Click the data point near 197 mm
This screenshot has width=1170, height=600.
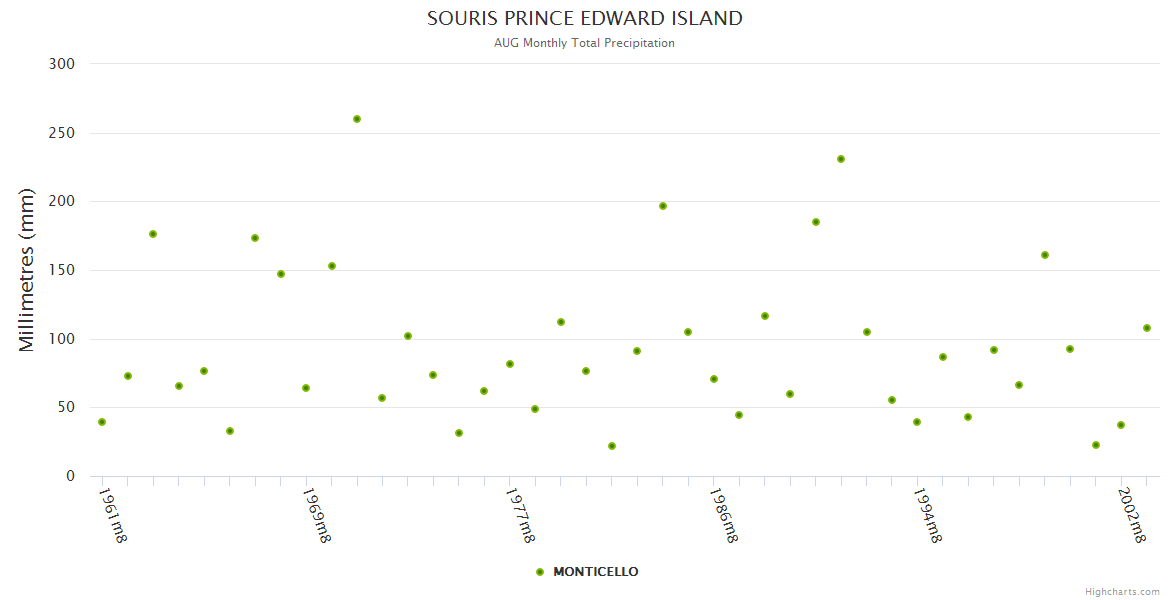point(663,206)
